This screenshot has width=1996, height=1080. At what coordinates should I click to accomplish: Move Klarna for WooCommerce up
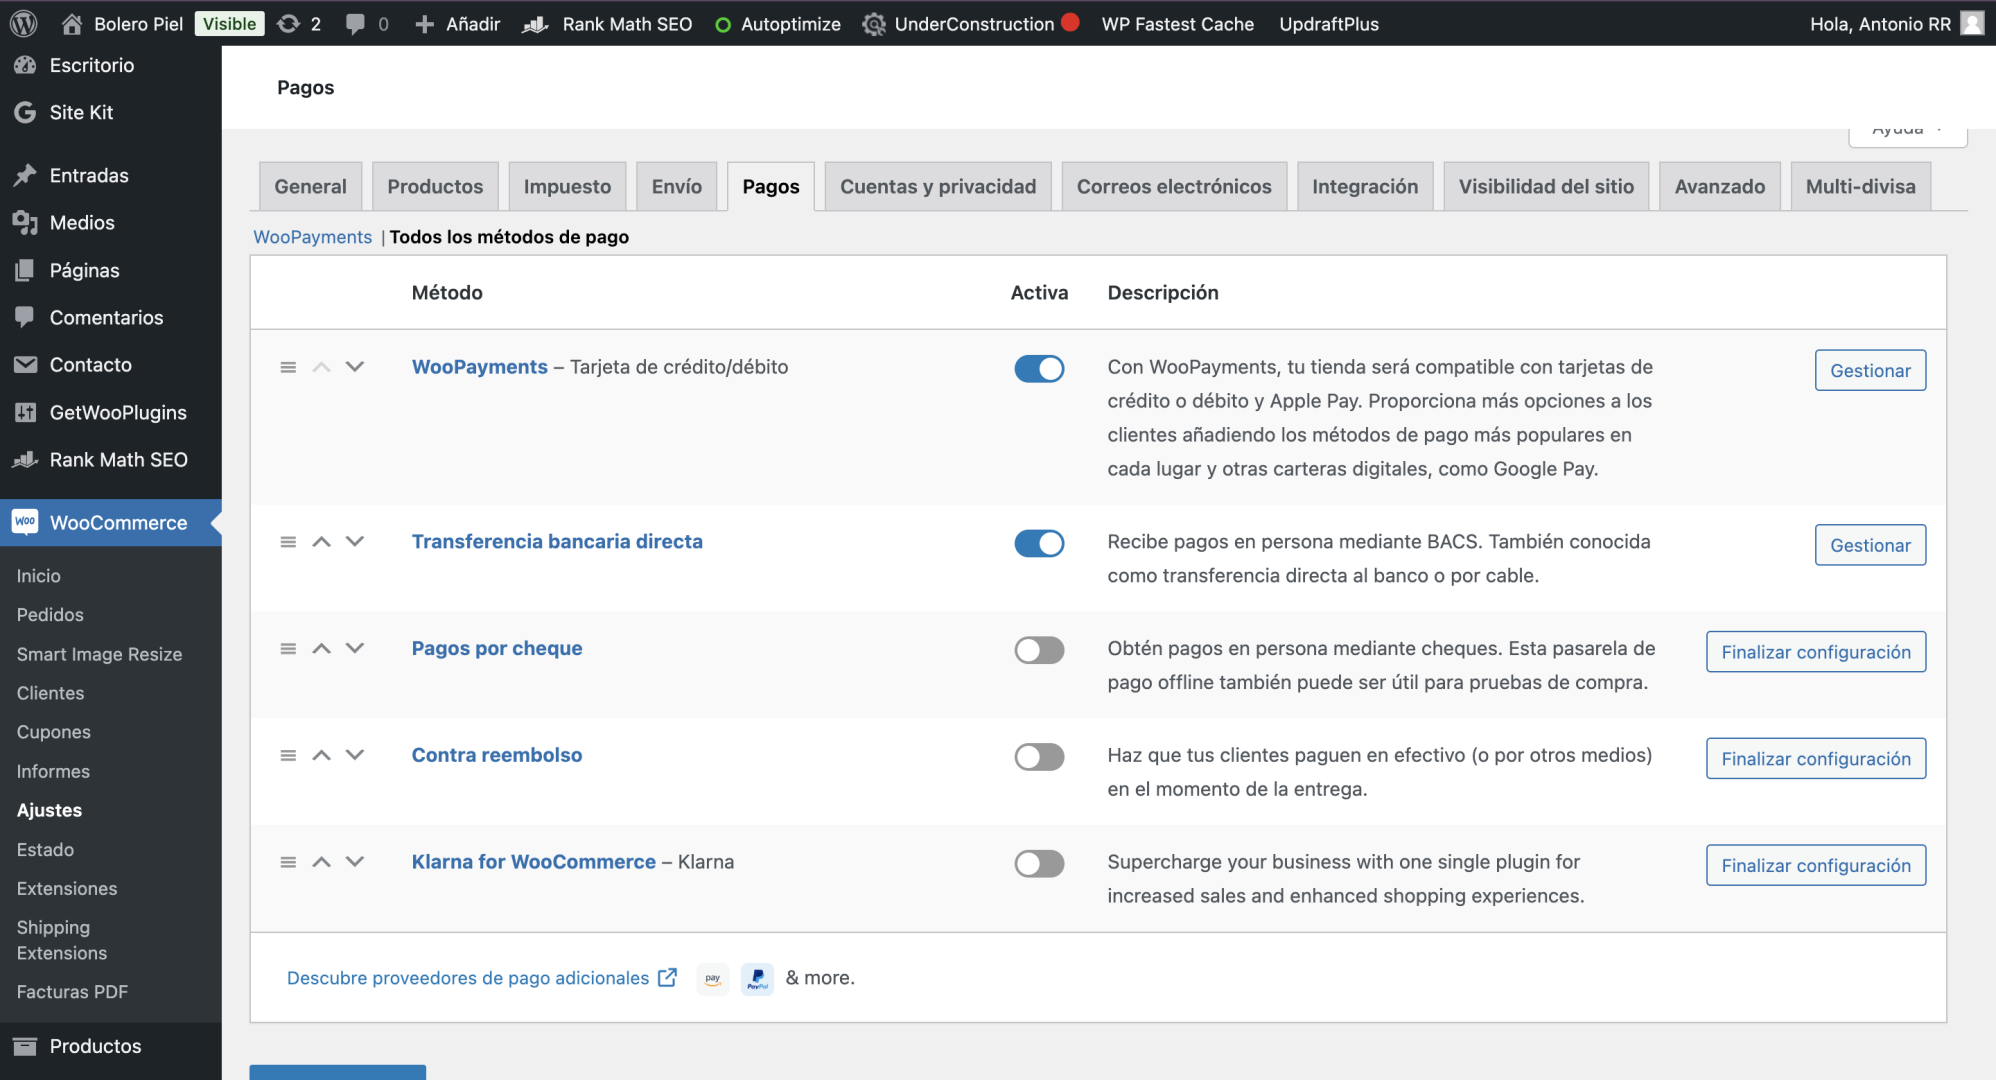click(x=321, y=862)
